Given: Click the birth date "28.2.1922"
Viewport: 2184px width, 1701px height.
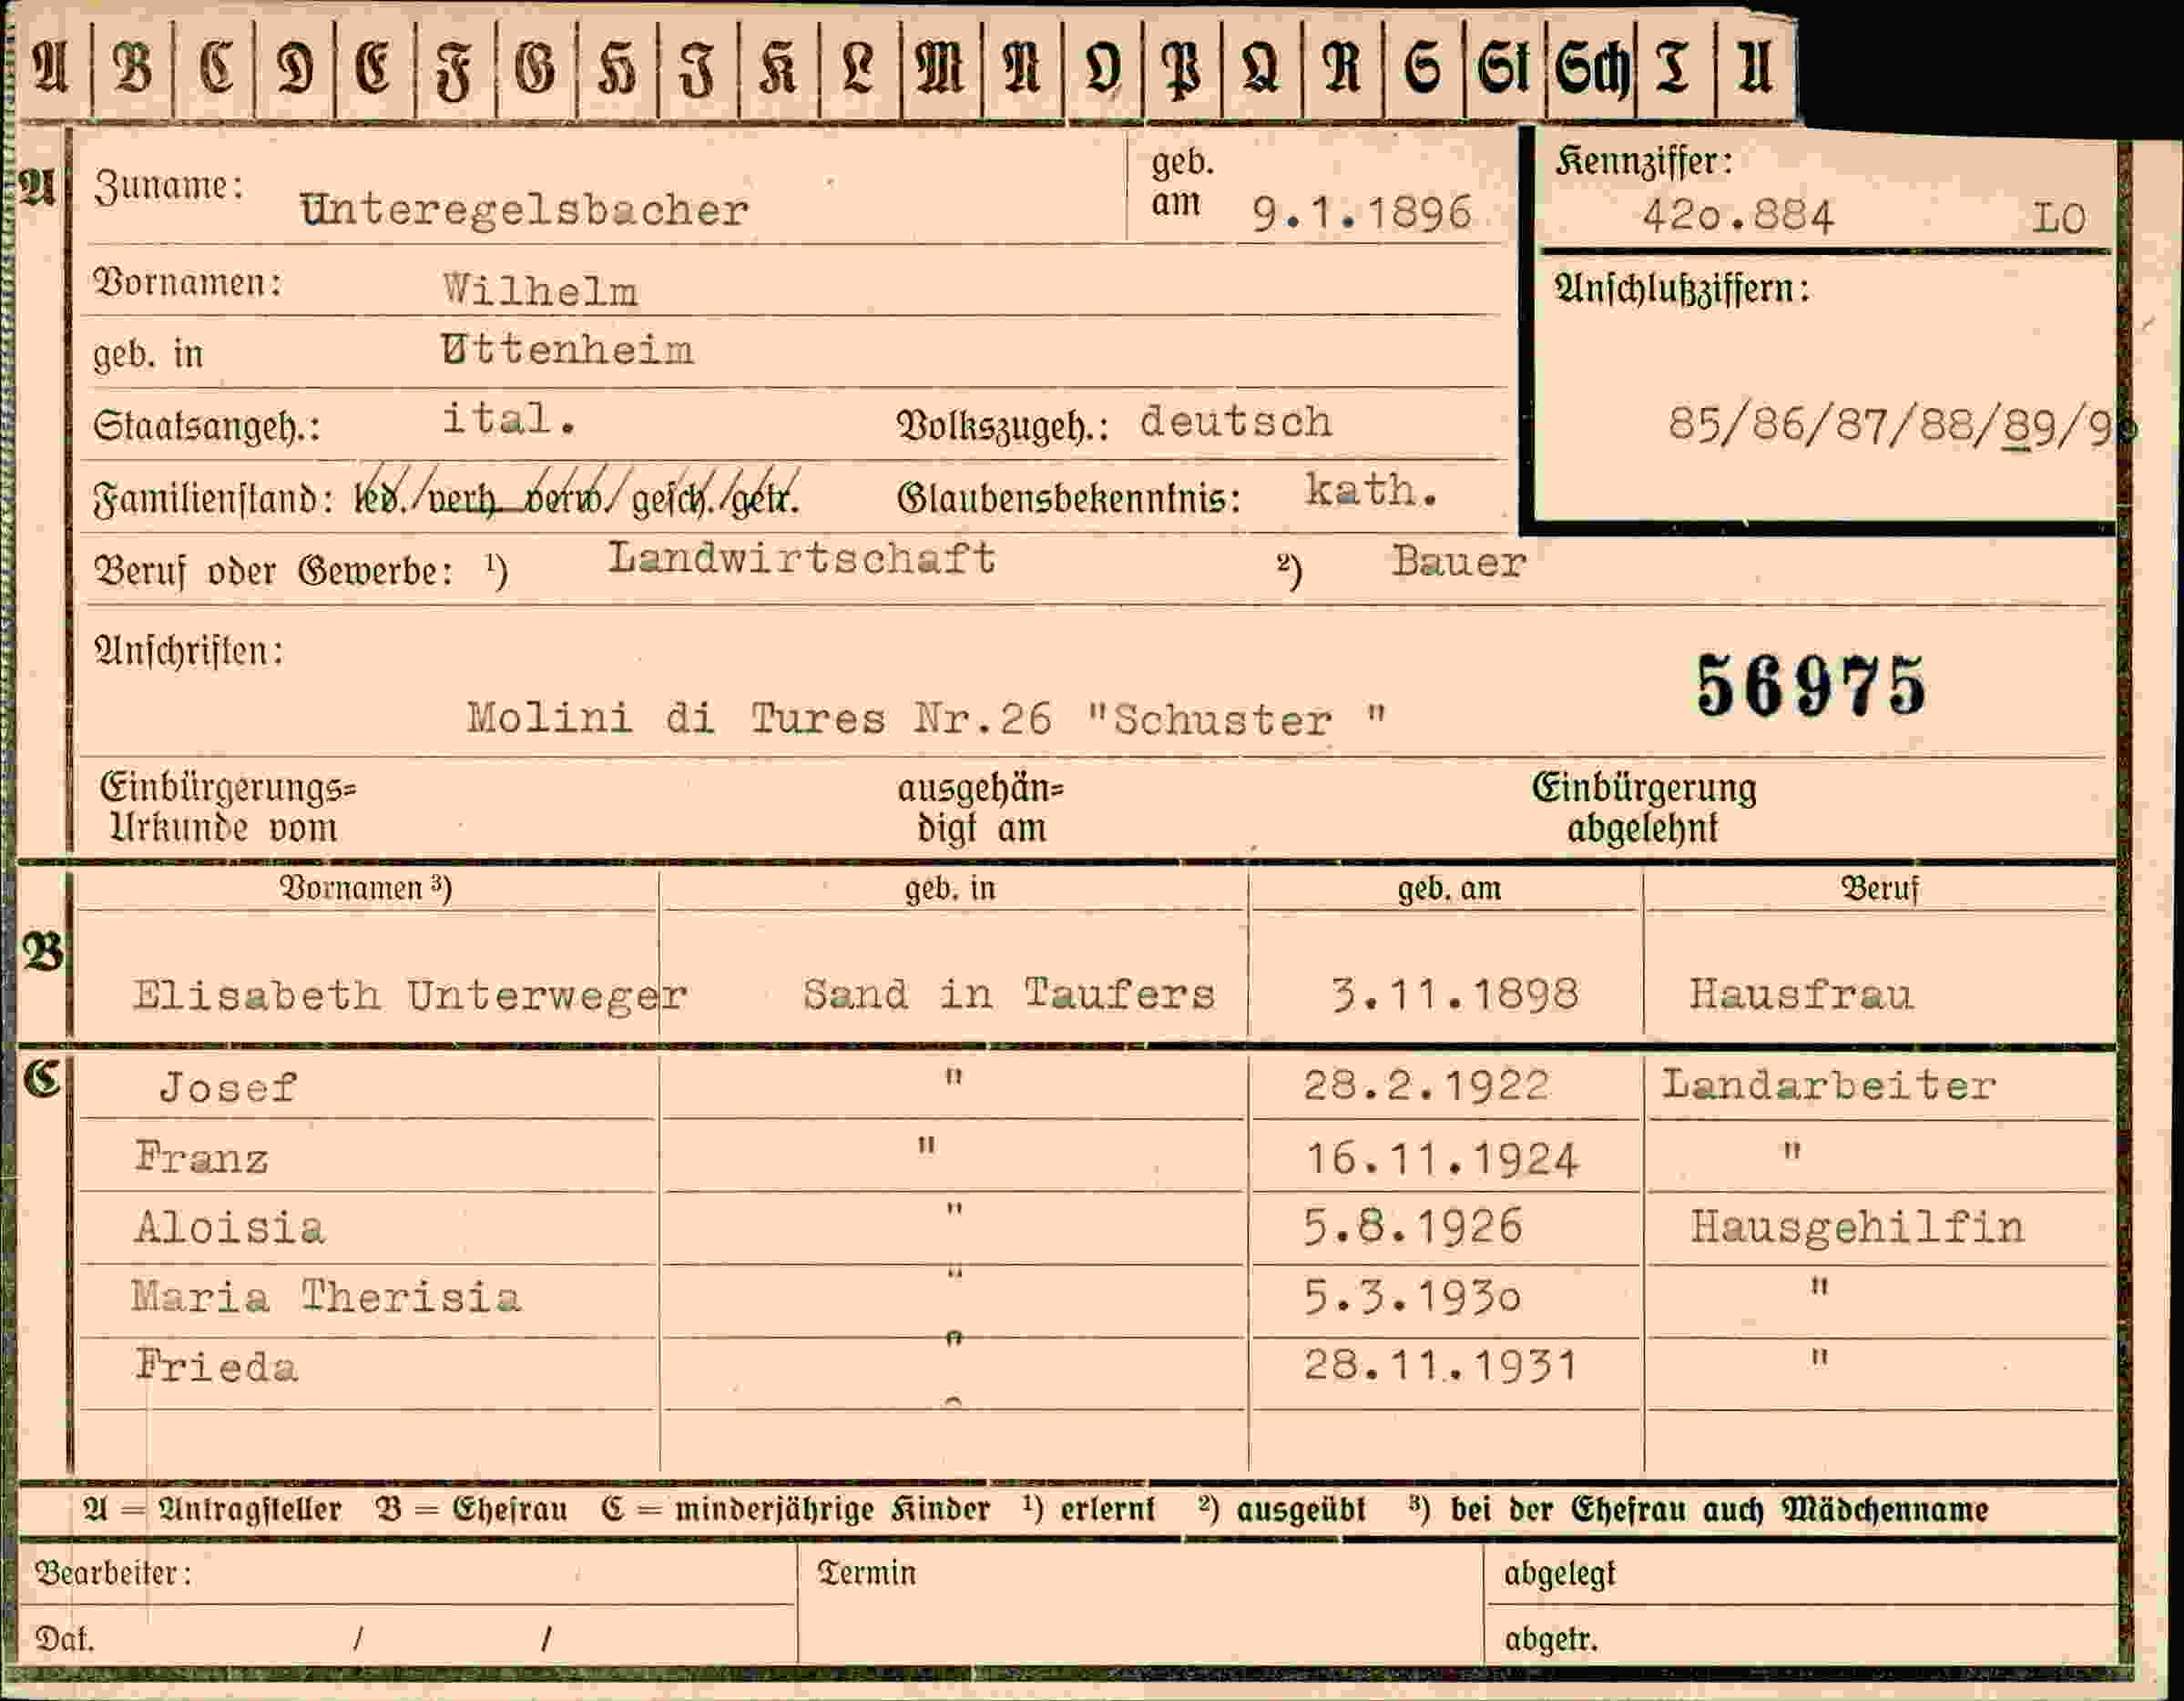Looking at the screenshot, I should pyautogui.click(x=1426, y=1085).
